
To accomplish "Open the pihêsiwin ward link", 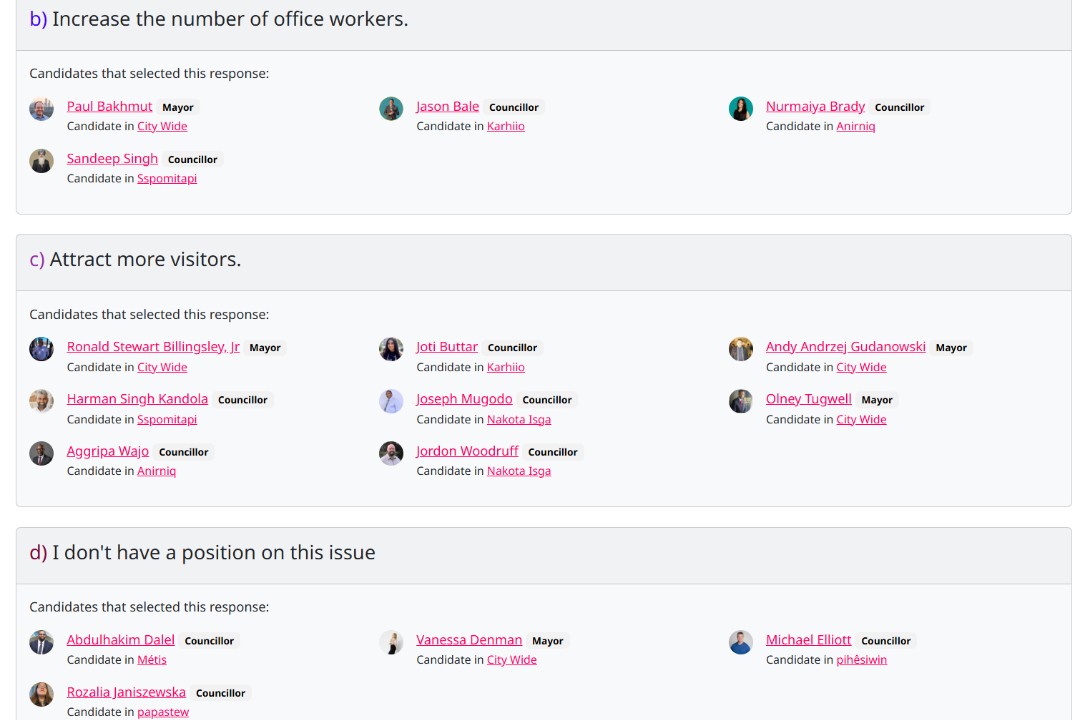I will click(x=861, y=660).
